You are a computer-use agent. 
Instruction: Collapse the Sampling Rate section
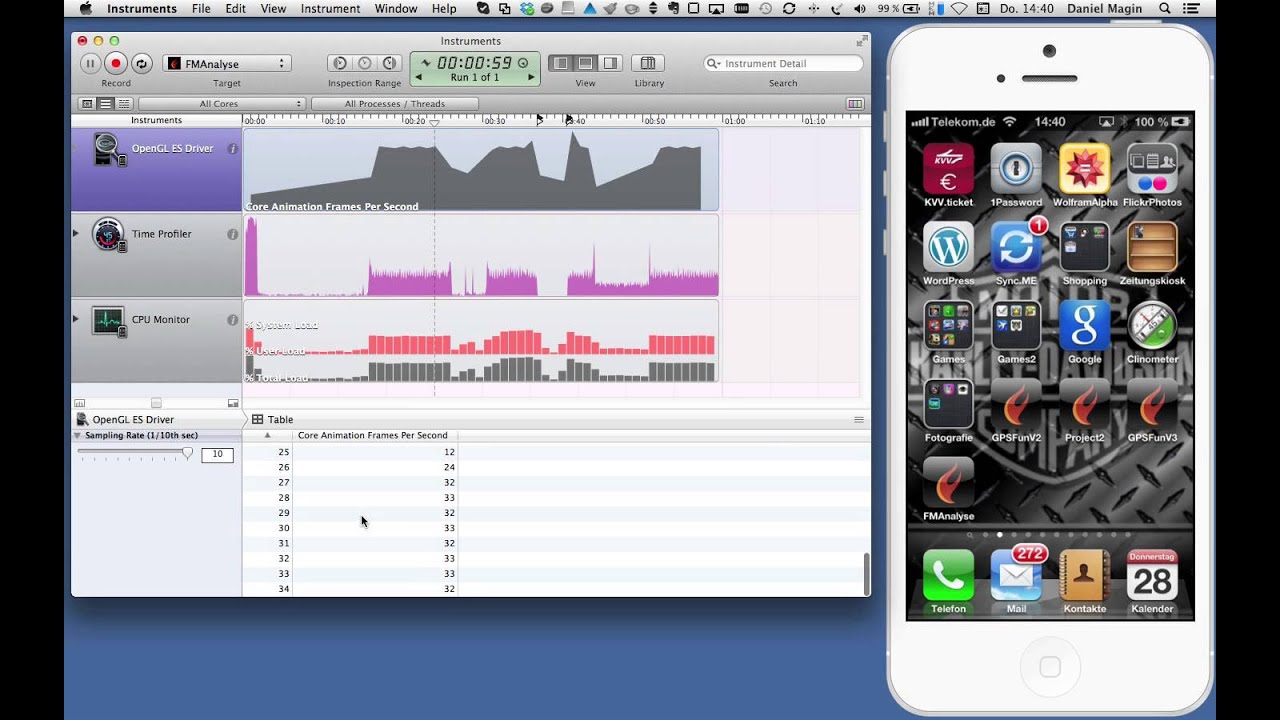pyautogui.click(x=77, y=436)
